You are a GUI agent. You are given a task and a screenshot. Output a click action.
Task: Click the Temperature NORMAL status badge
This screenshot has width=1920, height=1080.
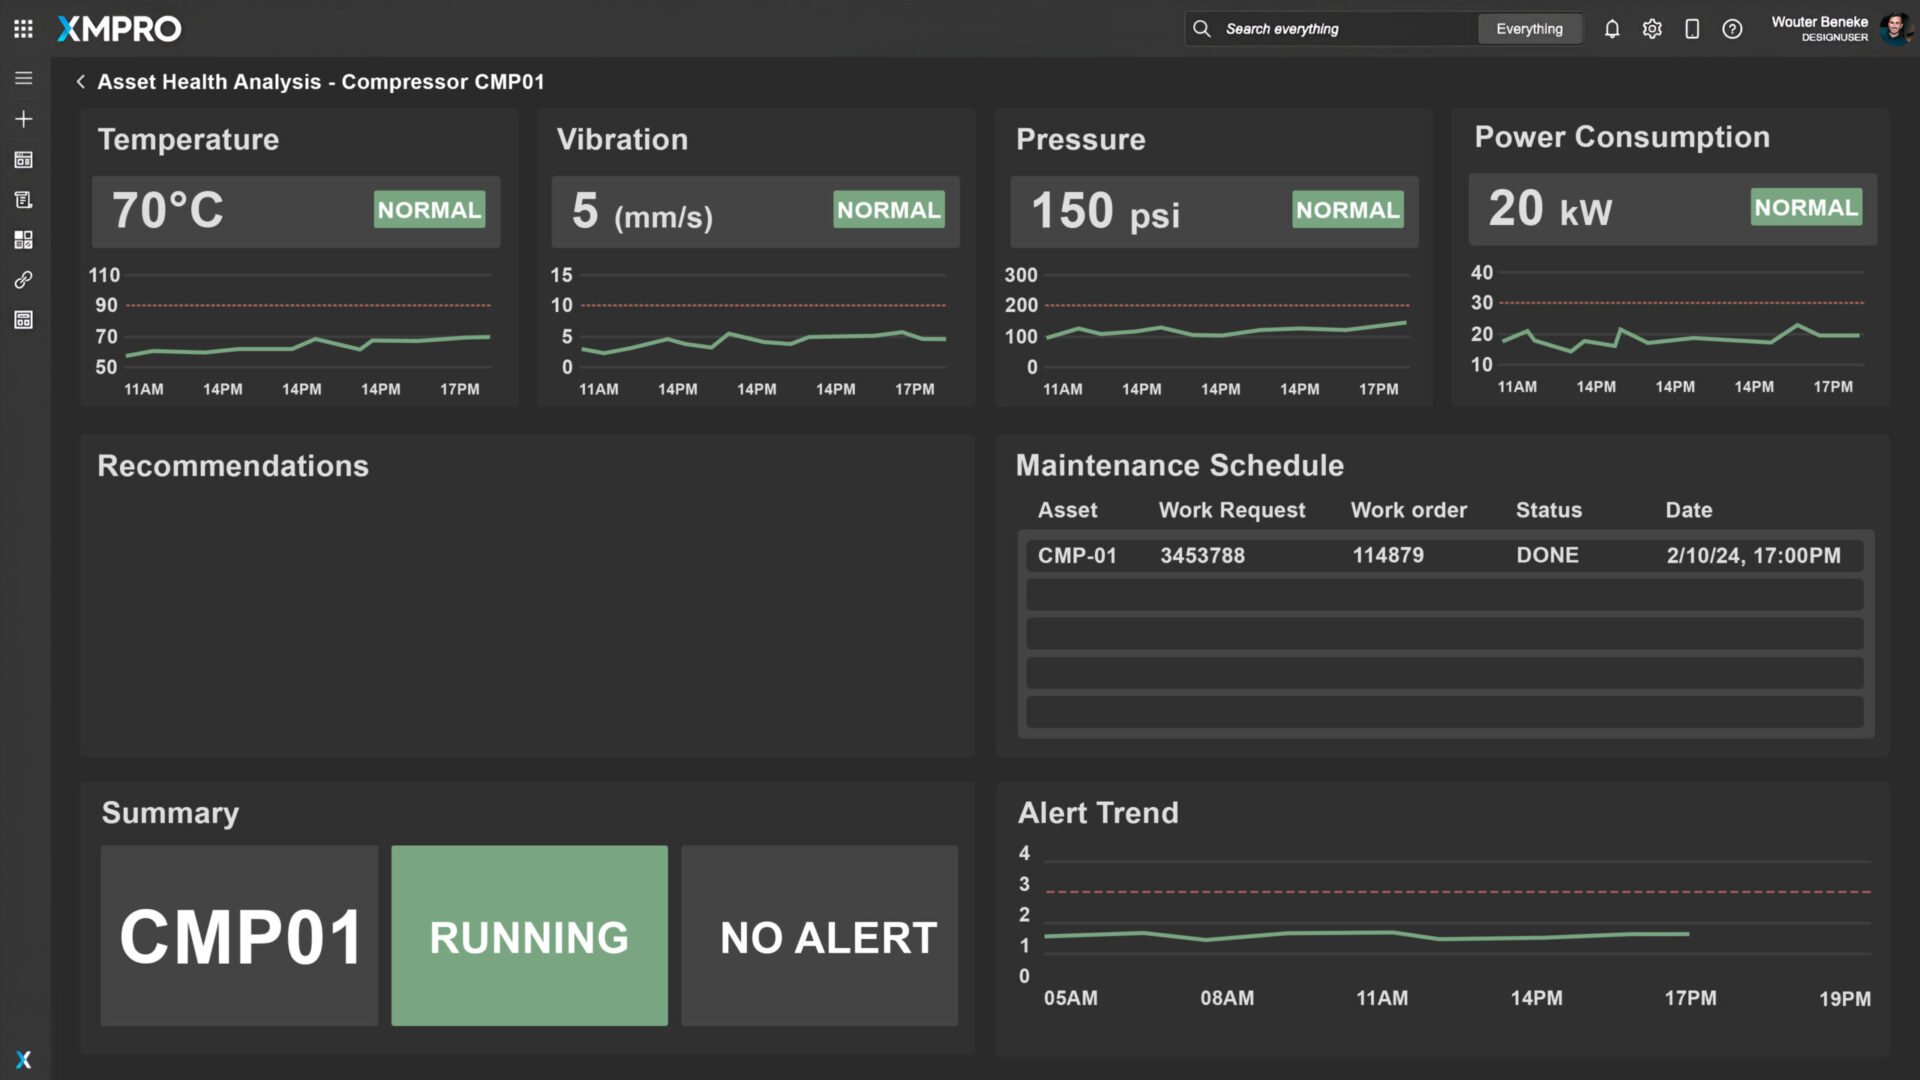429,210
